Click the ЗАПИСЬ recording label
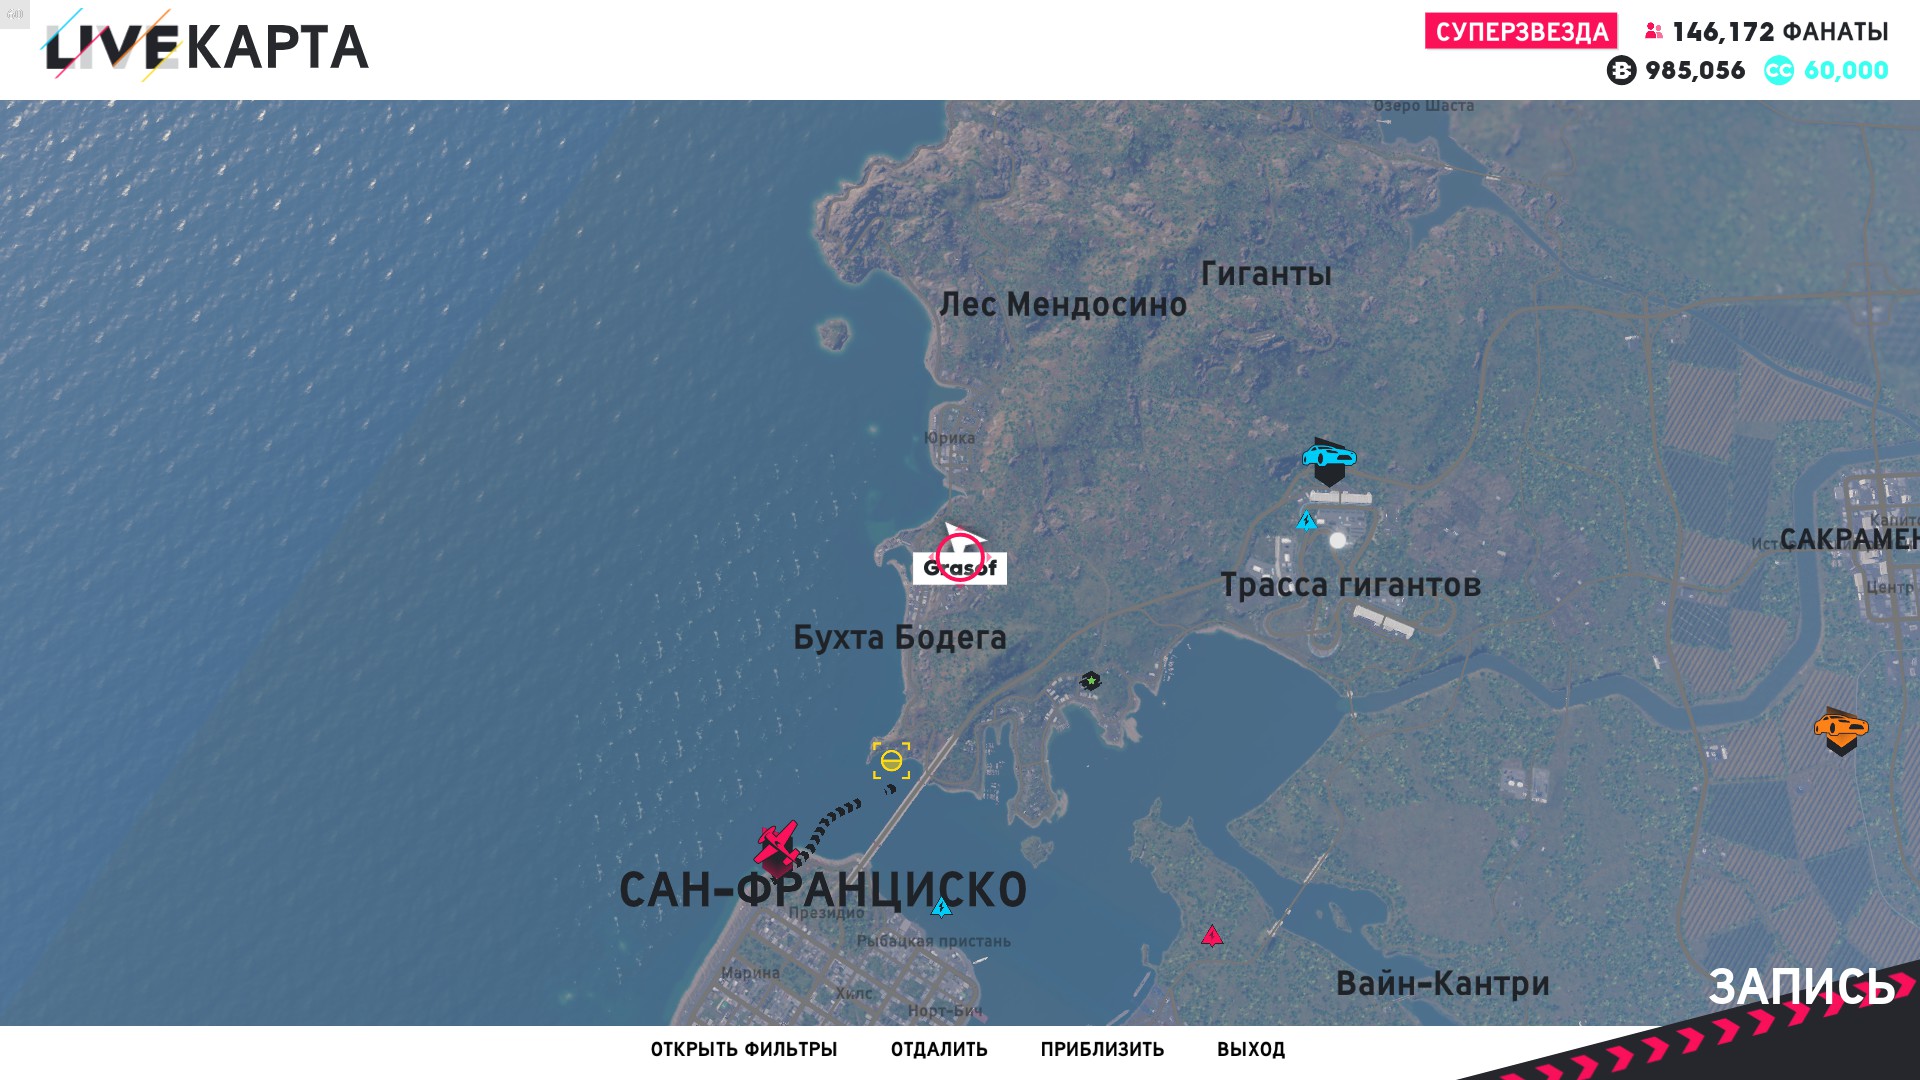The width and height of the screenshot is (1920, 1080). click(1801, 987)
